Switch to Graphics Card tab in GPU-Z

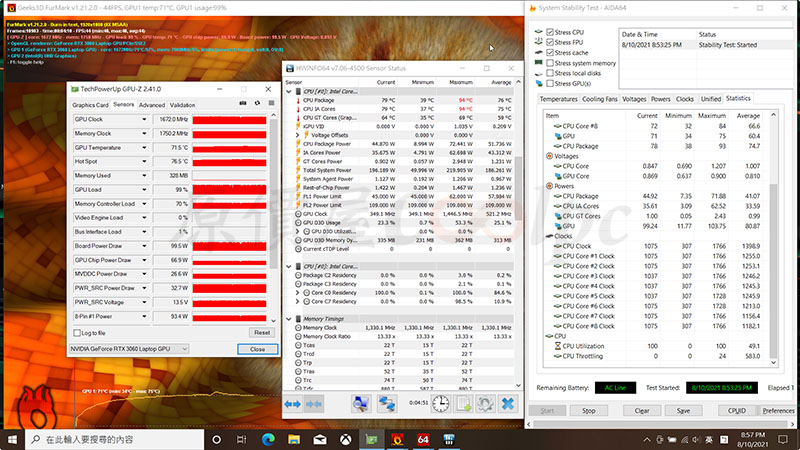click(90, 105)
